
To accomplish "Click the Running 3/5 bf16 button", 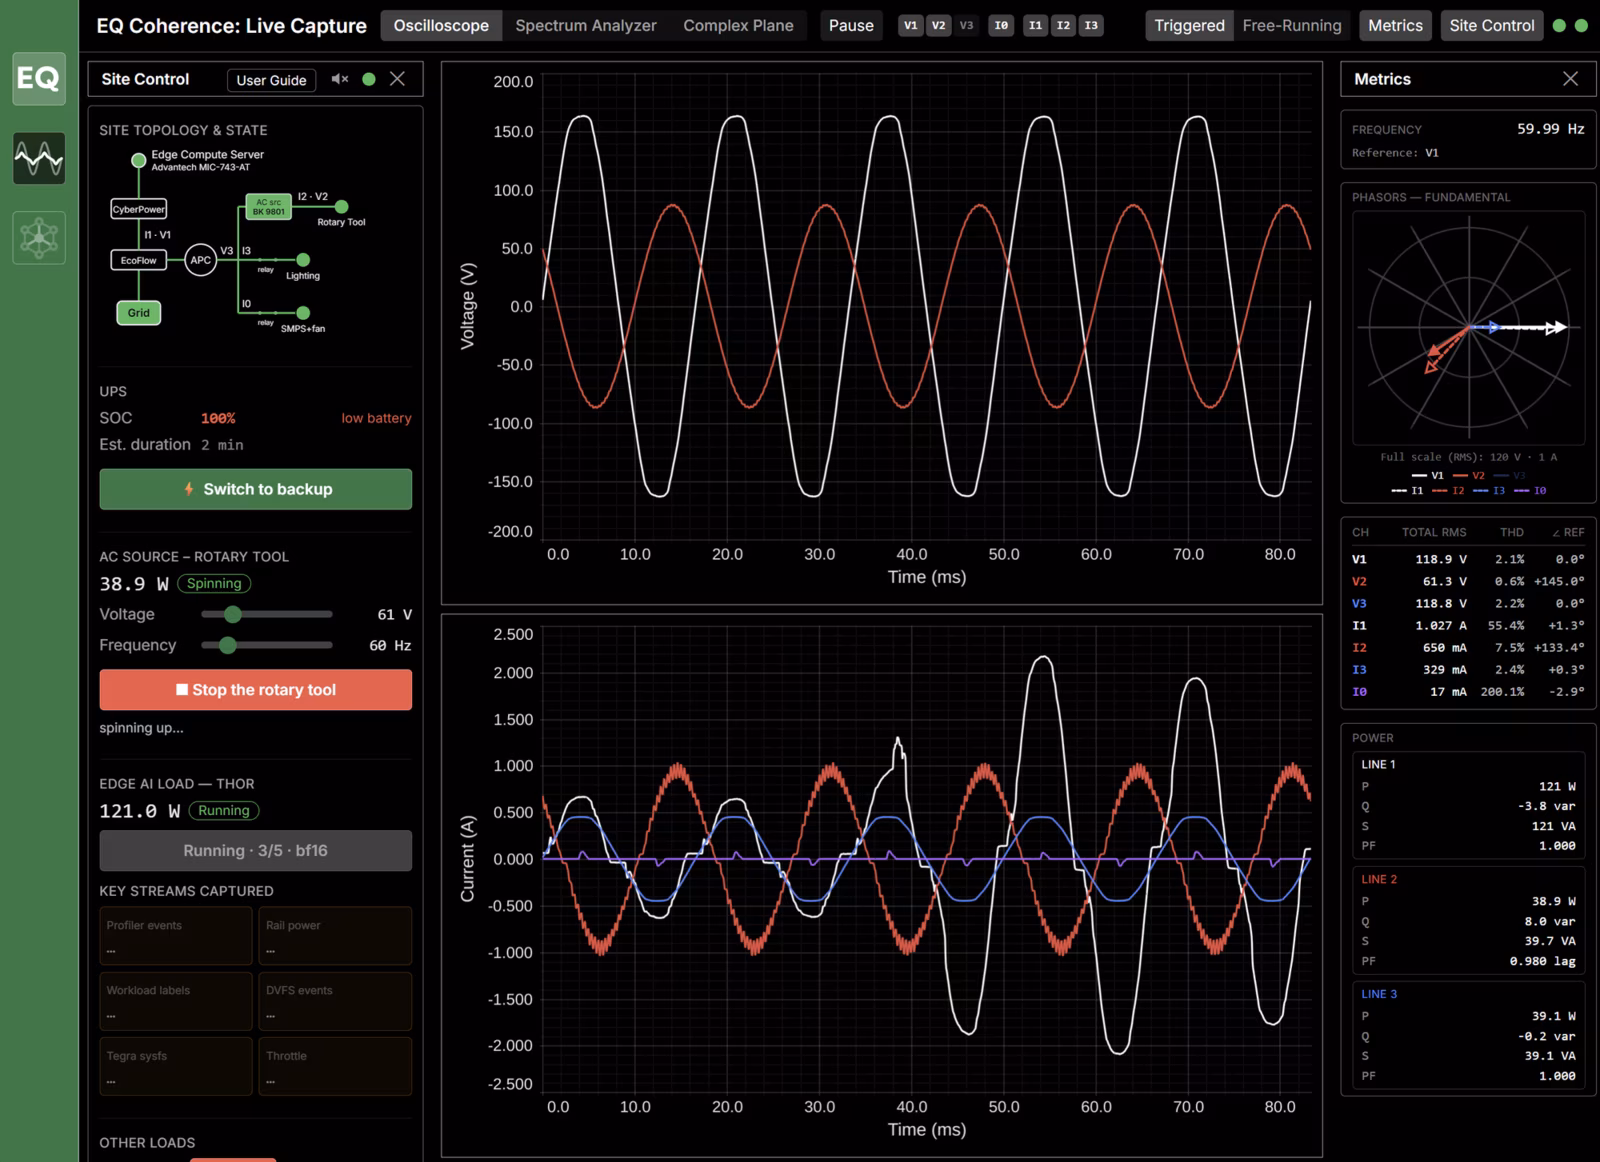I will point(255,851).
